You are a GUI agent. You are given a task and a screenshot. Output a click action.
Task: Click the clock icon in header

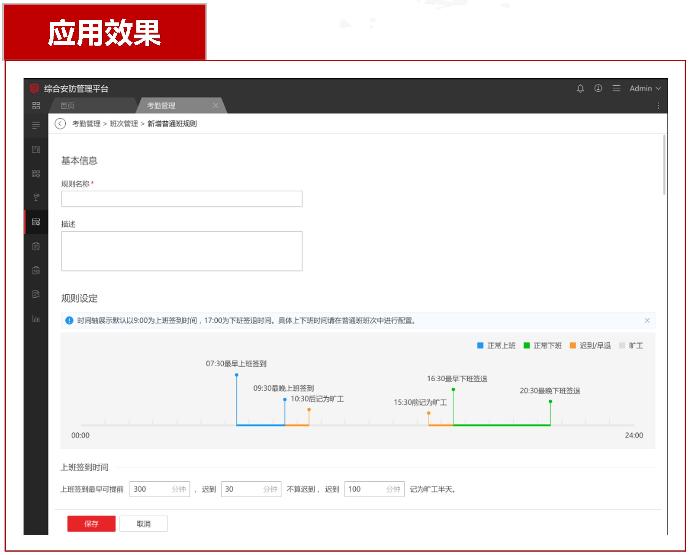coord(598,89)
